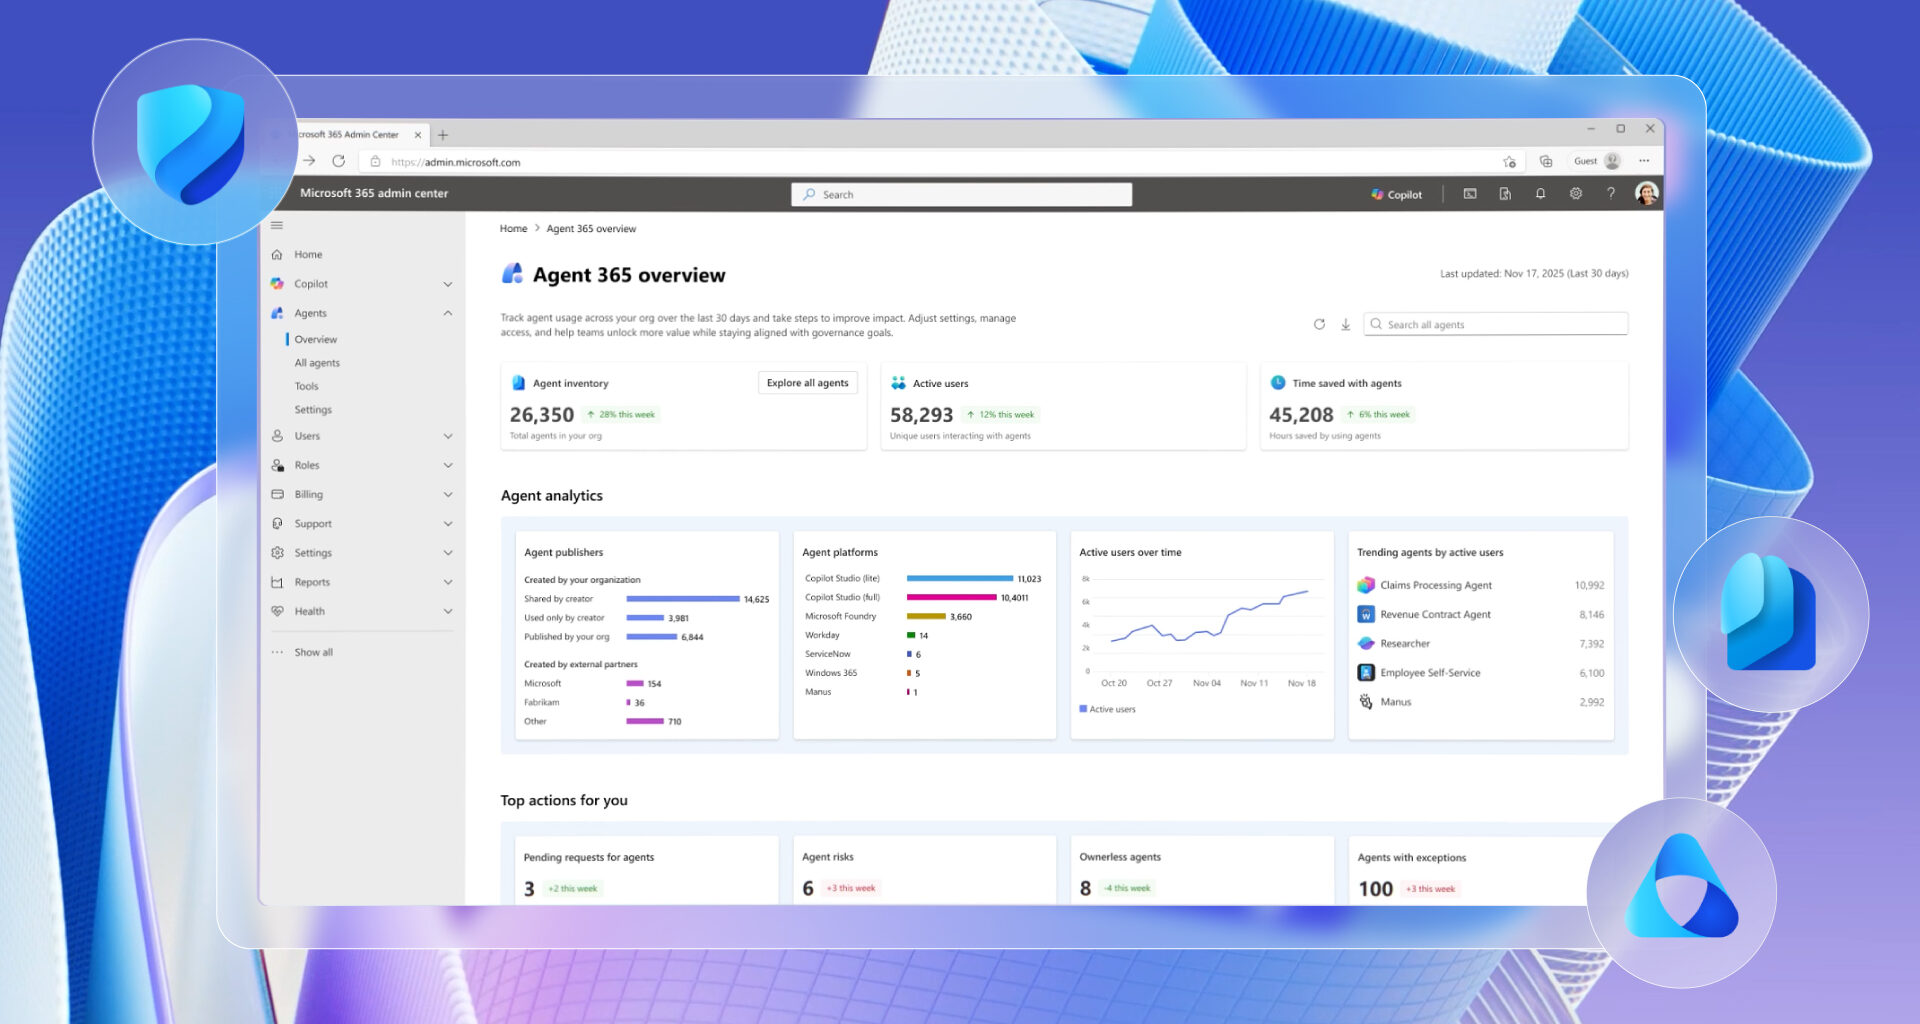
Task: Click the Active users legend marker under the chart
Action: [x=1082, y=708]
